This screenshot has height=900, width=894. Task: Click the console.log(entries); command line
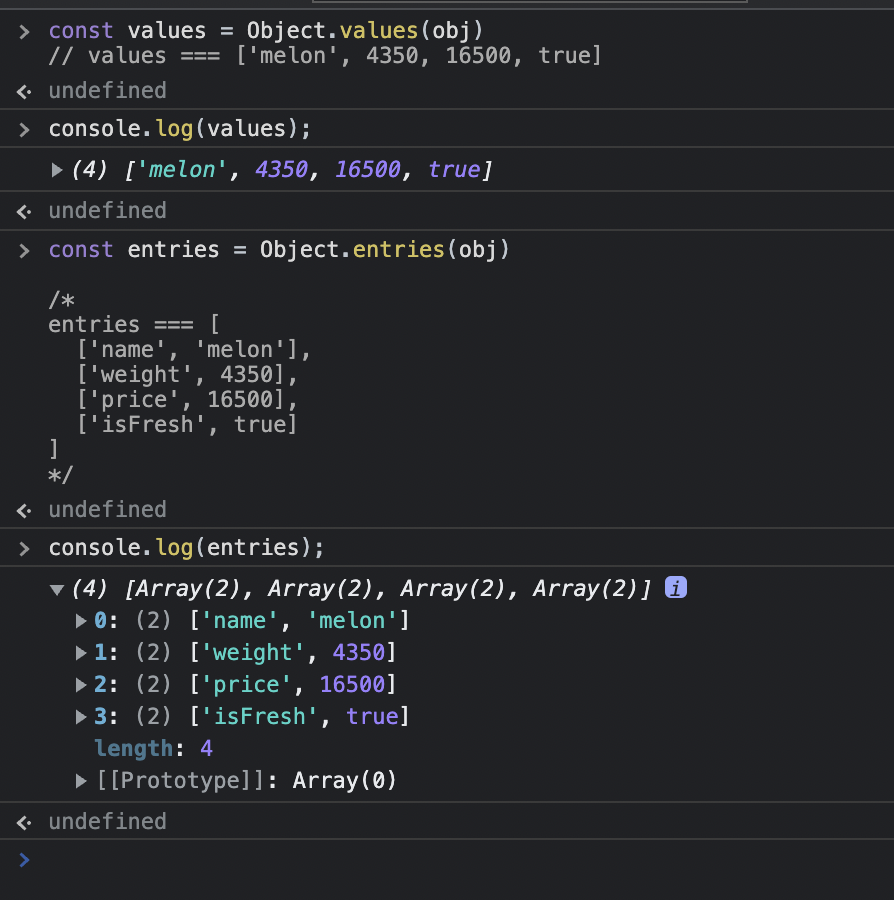186,548
